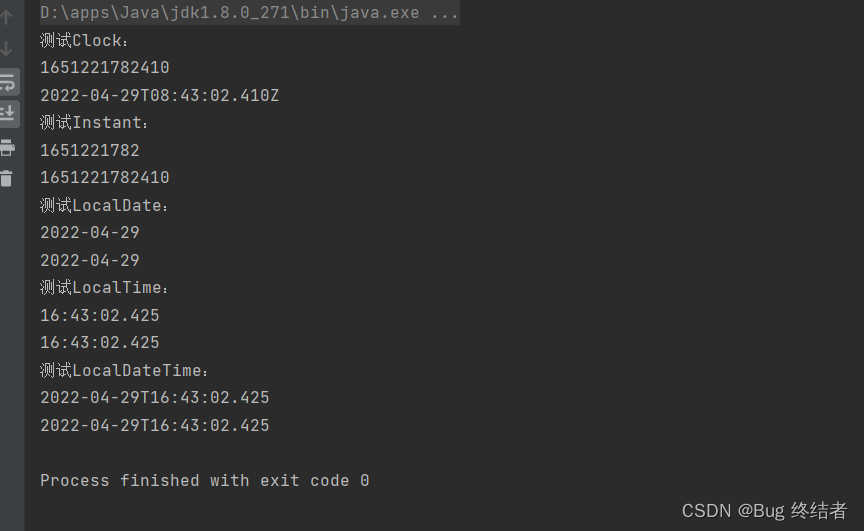Click the 测试LocalDate: output line
This screenshot has height=531, width=864.
(105, 206)
